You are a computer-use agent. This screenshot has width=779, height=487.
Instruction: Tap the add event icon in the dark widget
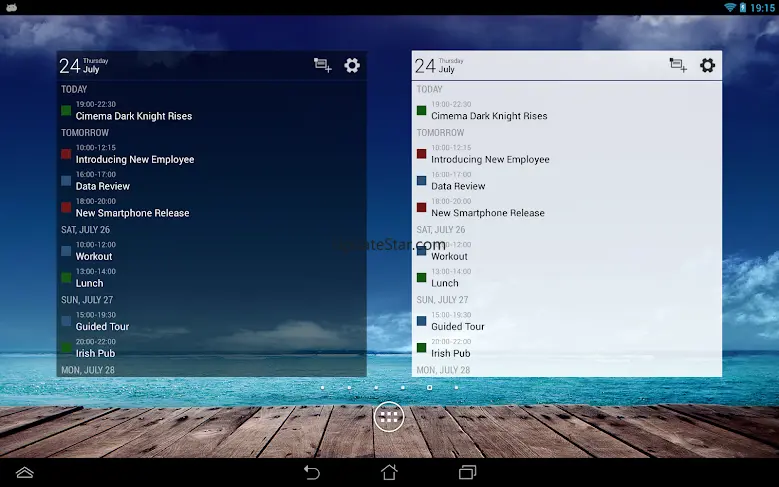(x=322, y=66)
